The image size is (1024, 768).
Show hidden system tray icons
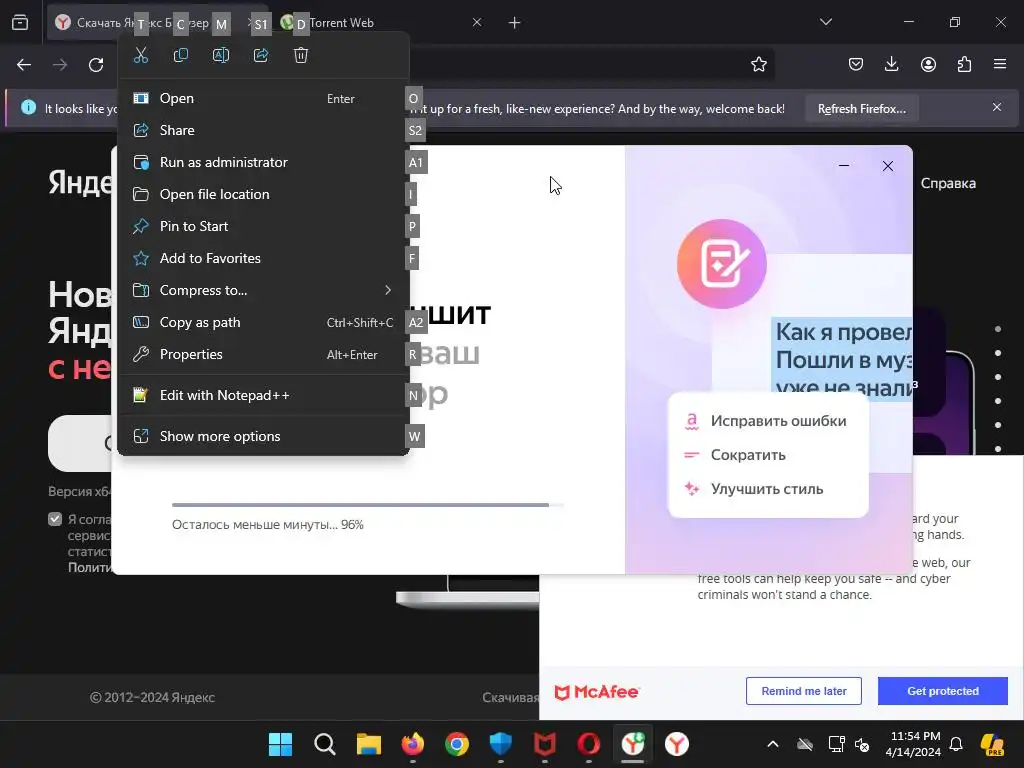pyautogui.click(x=773, y=744)
